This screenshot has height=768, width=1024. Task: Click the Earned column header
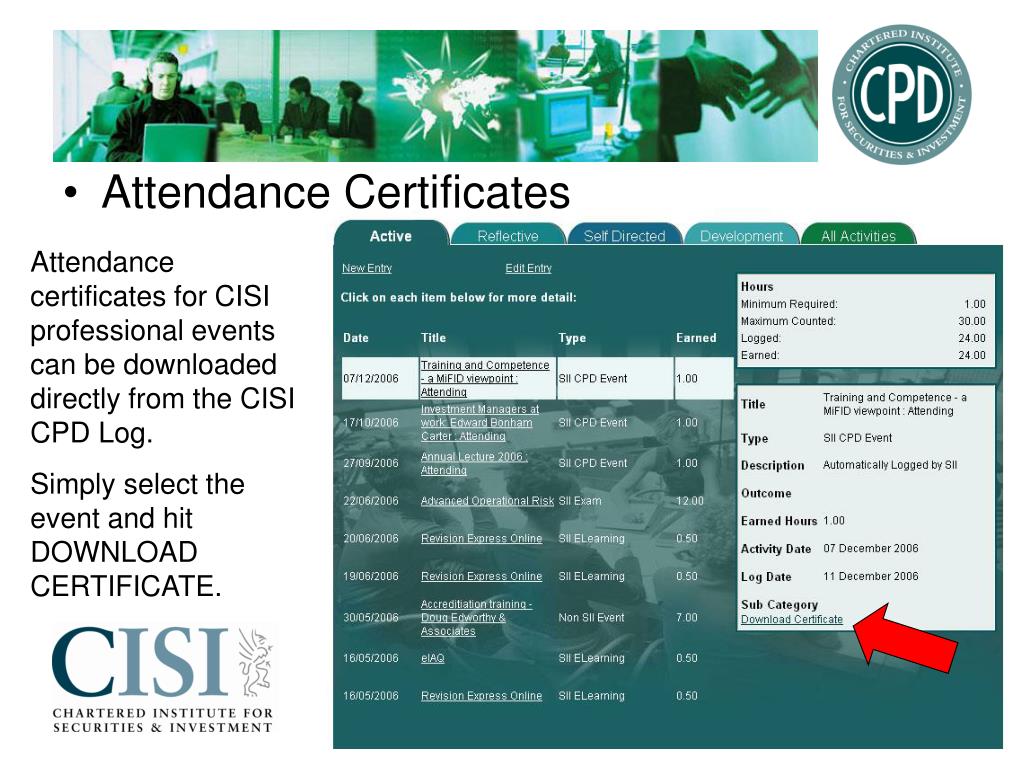coord(696,338)
